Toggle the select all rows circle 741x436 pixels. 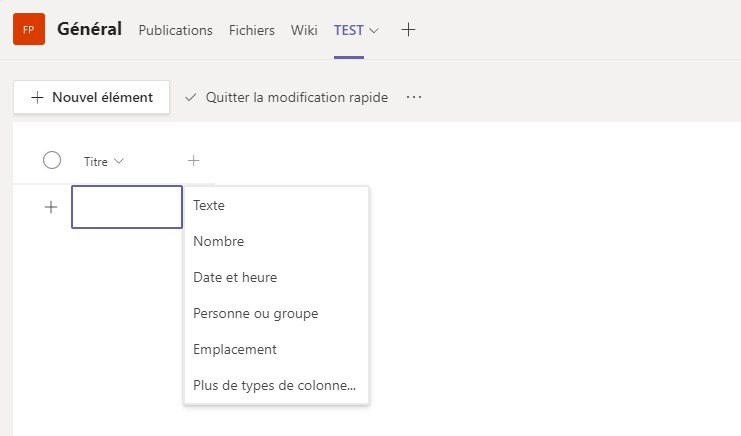52,160
